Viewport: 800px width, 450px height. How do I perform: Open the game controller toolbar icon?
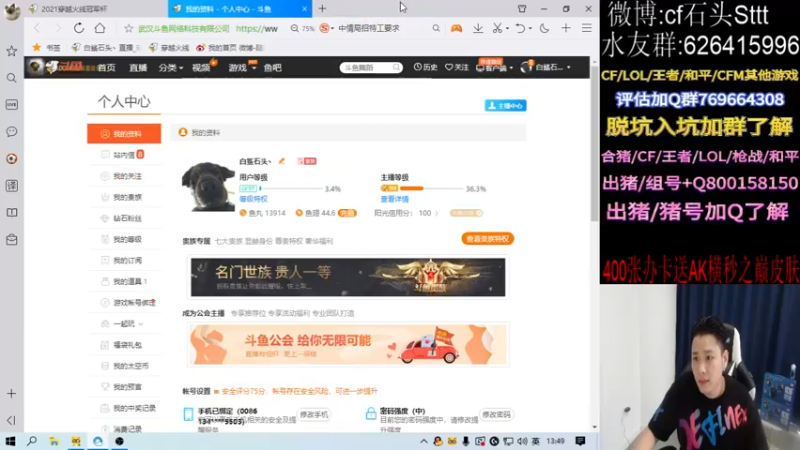pos(456,29)
